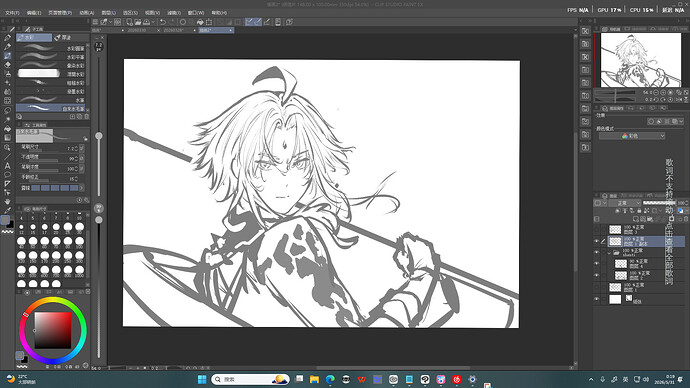The width and height of the screenshot is (690, 388).
Task: Expand the anti-aliasing options arrow
Action: point(82,188)
